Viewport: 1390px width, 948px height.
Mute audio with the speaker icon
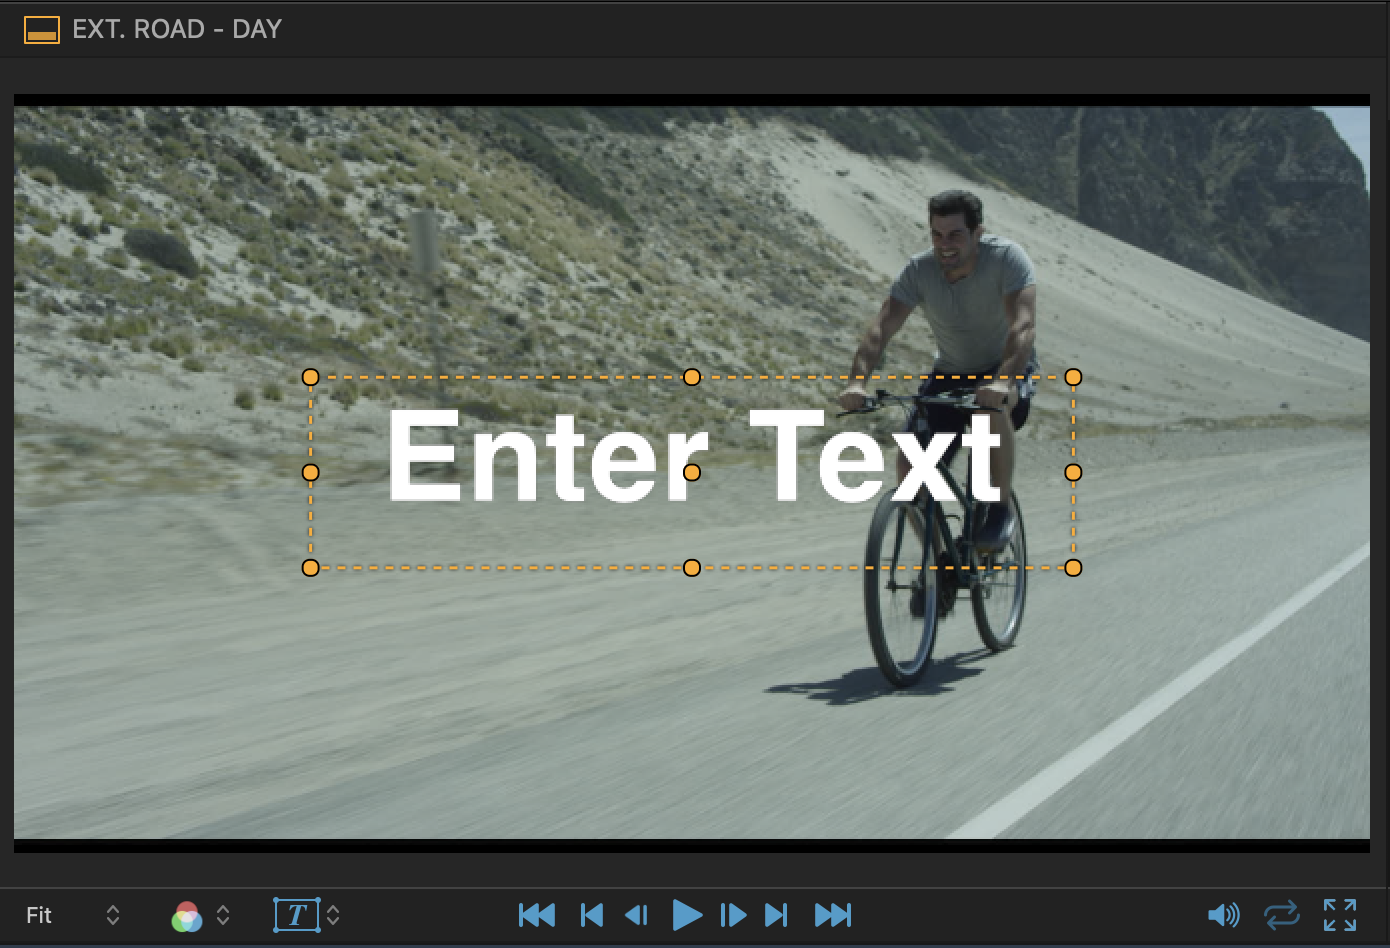pos(1224,915)
